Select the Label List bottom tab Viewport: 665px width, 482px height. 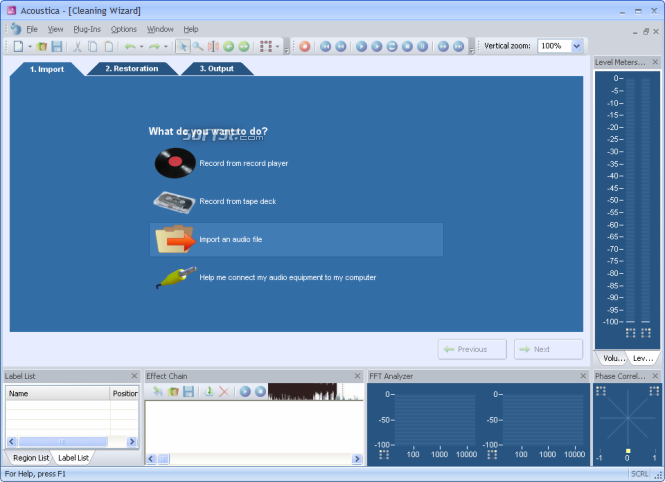tap(73, 458)
